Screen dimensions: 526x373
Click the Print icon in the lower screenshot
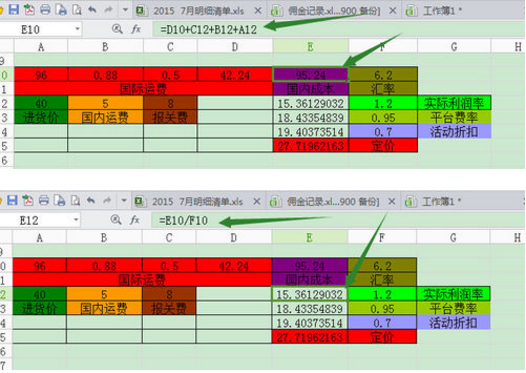pyautogui.click(x=44, y=201)
